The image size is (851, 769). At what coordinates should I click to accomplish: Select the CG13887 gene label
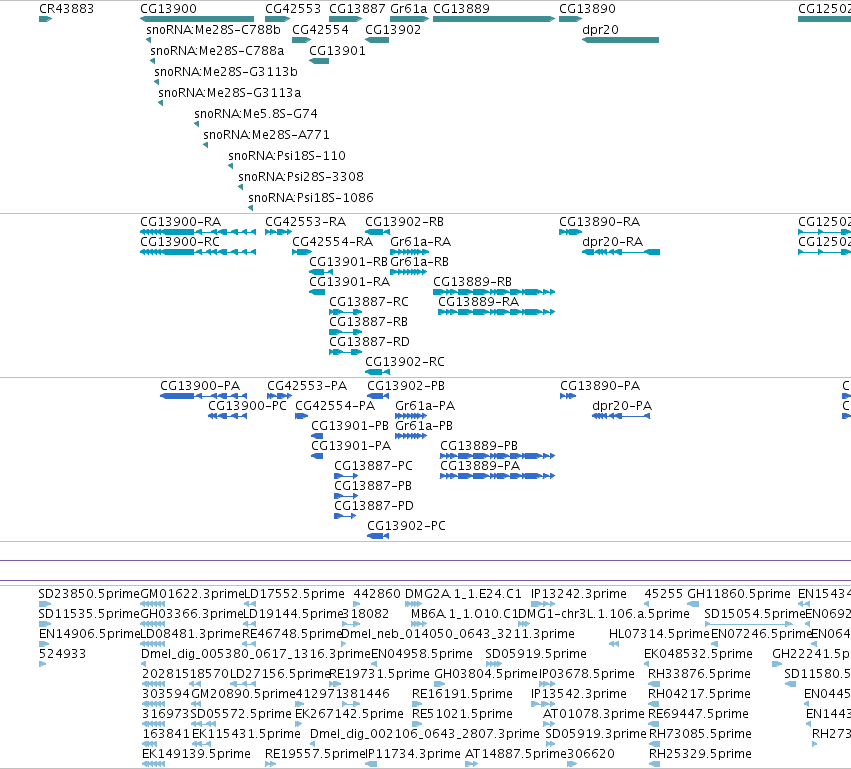coord(357,9)
